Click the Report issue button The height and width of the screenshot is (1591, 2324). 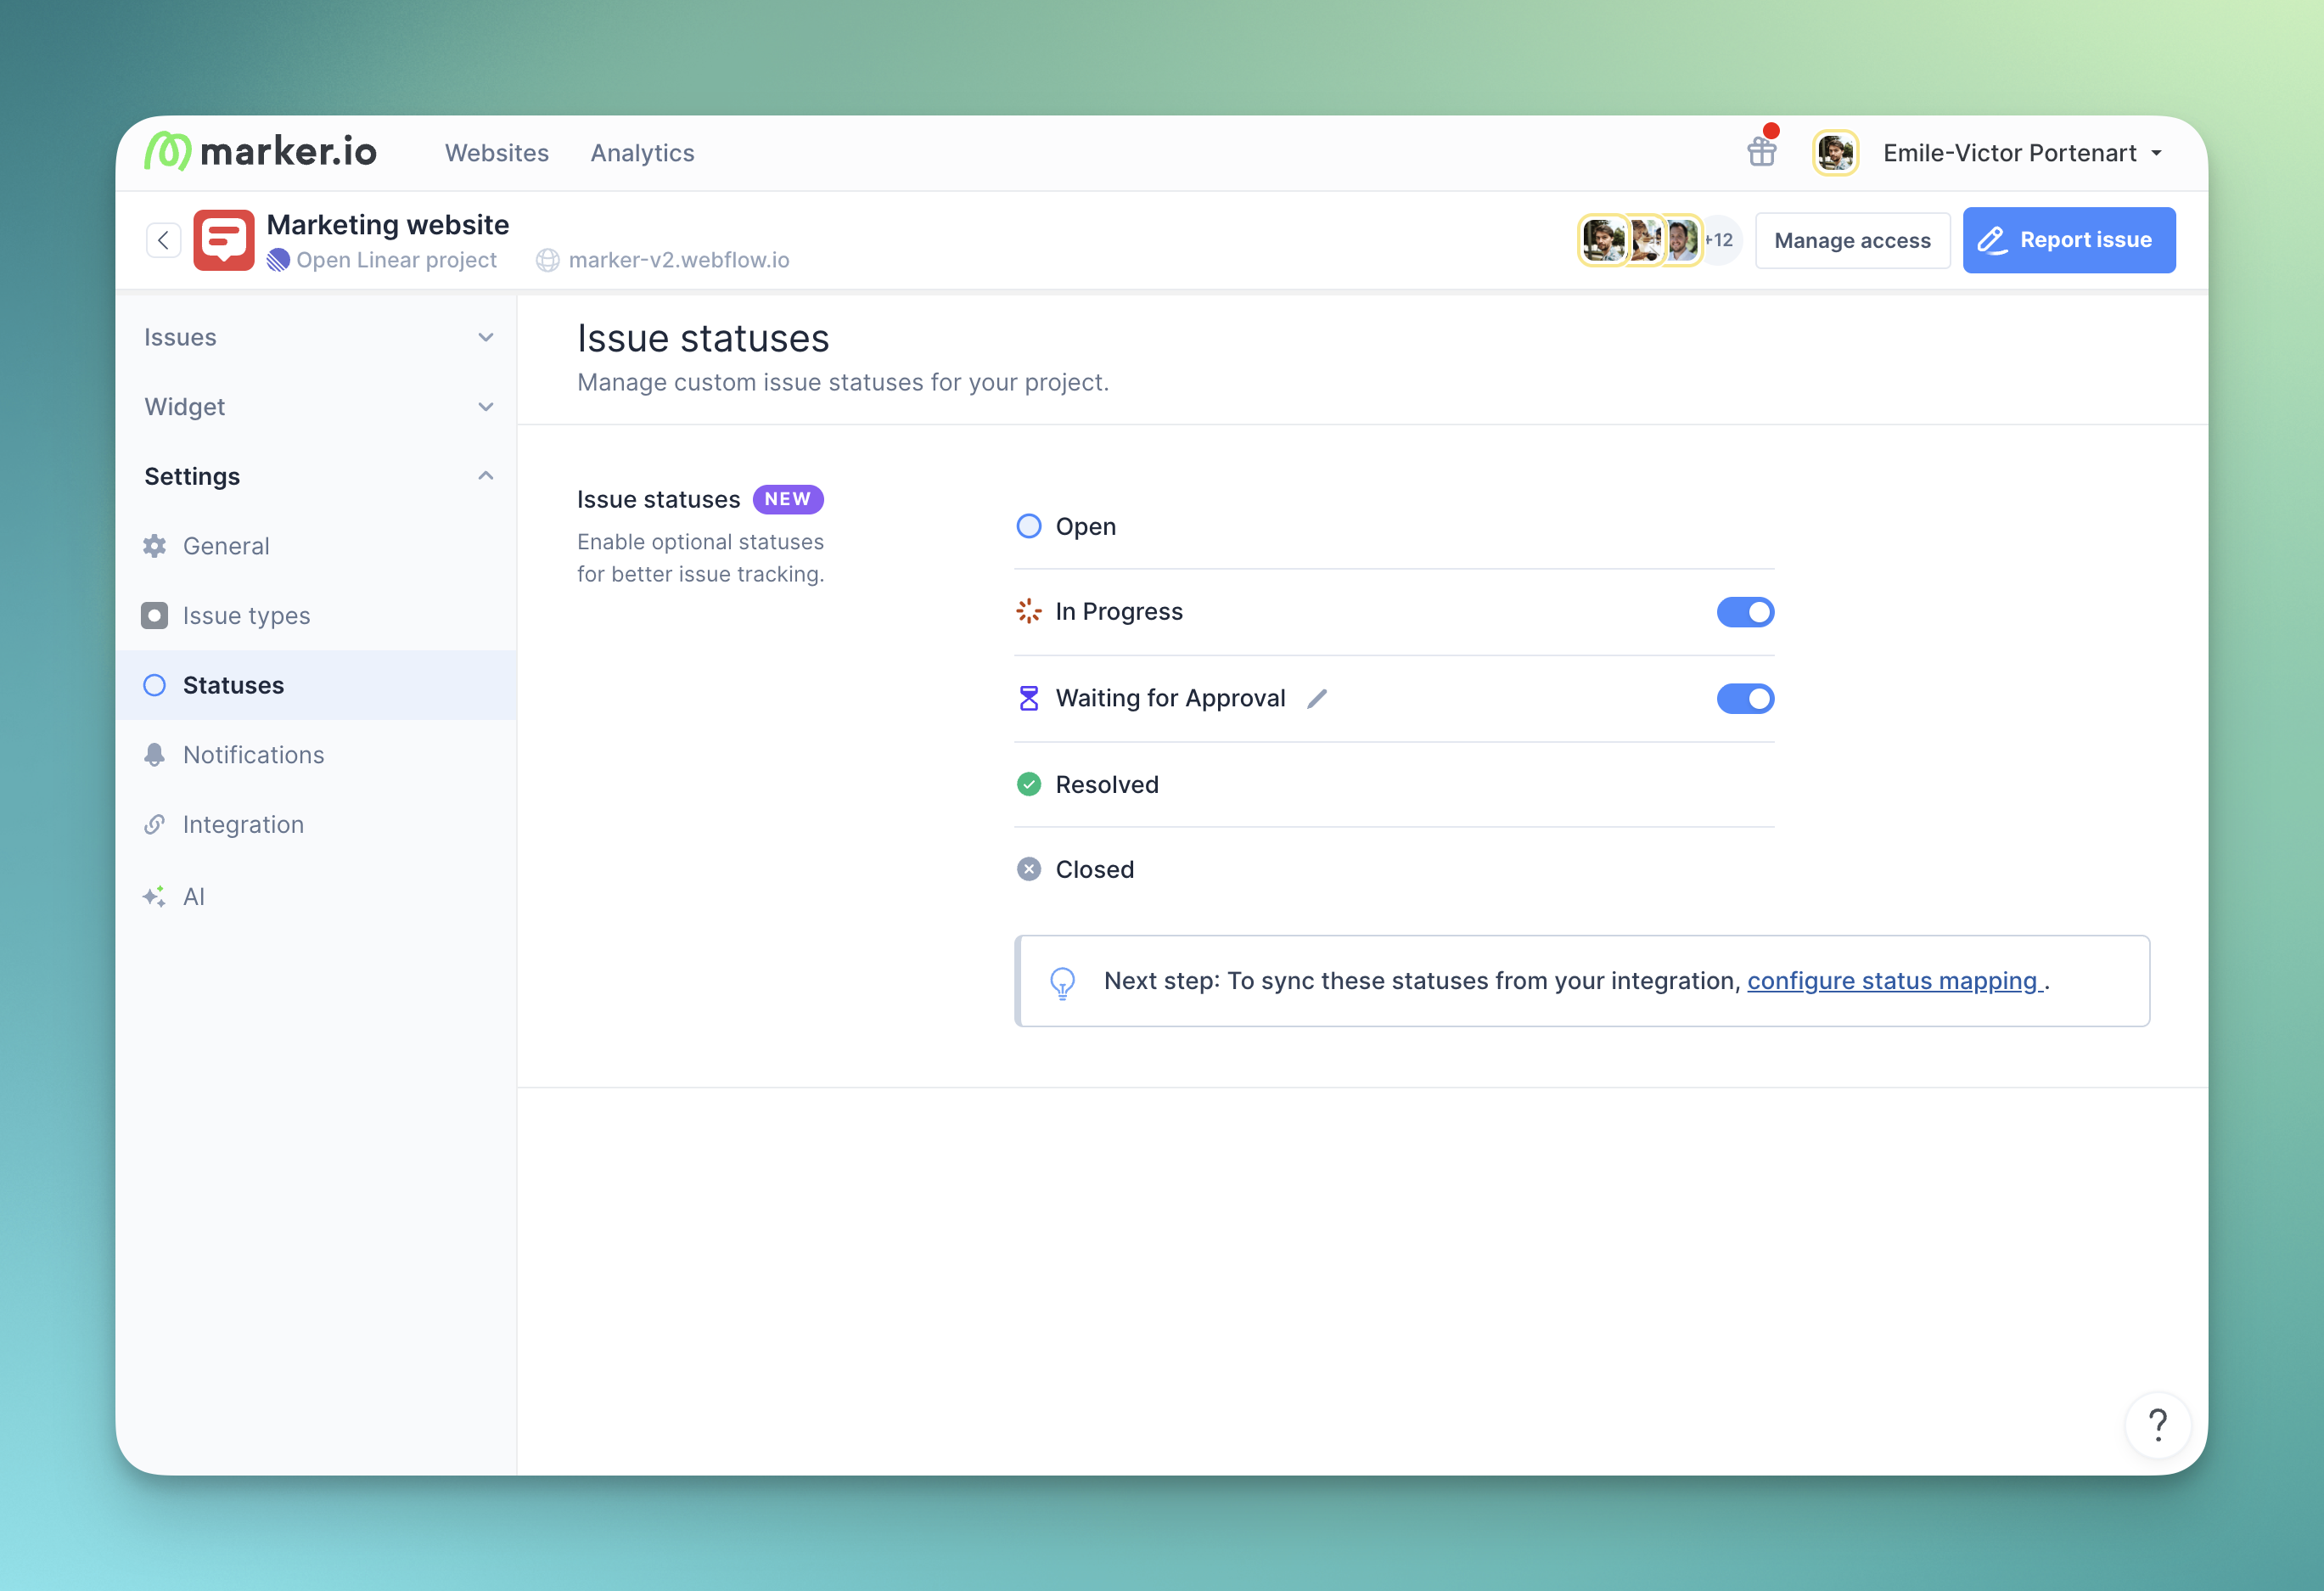tap(2068, 240)
